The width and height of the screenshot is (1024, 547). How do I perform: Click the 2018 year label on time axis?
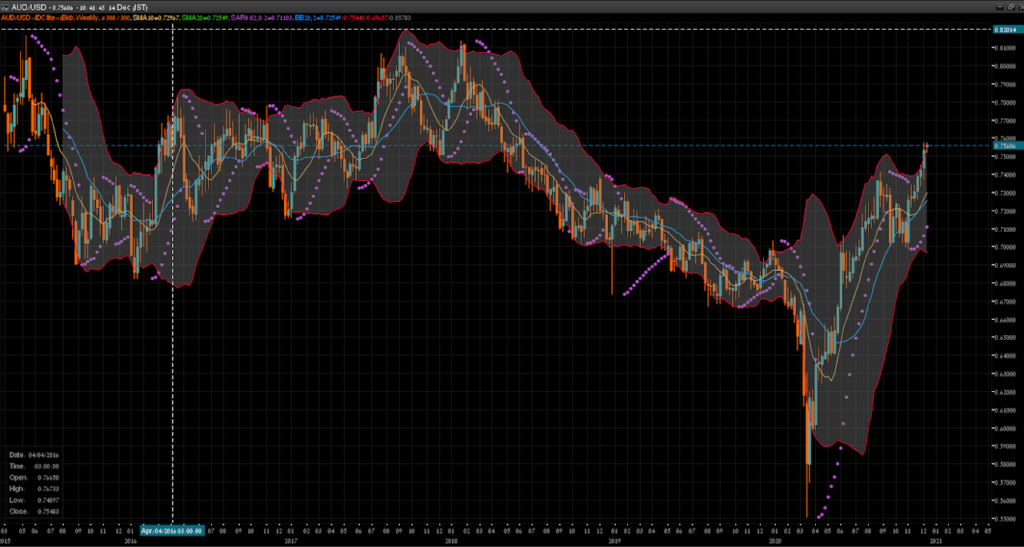point(451,540)
